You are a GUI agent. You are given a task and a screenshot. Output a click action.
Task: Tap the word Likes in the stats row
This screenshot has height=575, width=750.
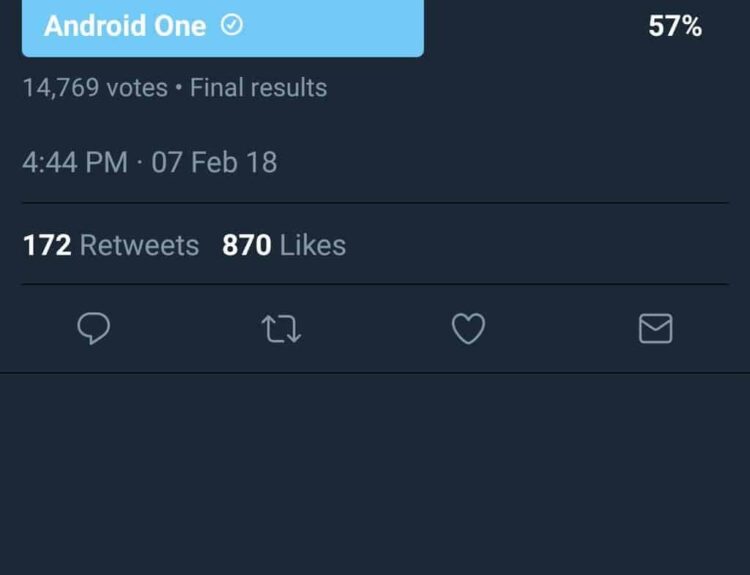(313, 245)
